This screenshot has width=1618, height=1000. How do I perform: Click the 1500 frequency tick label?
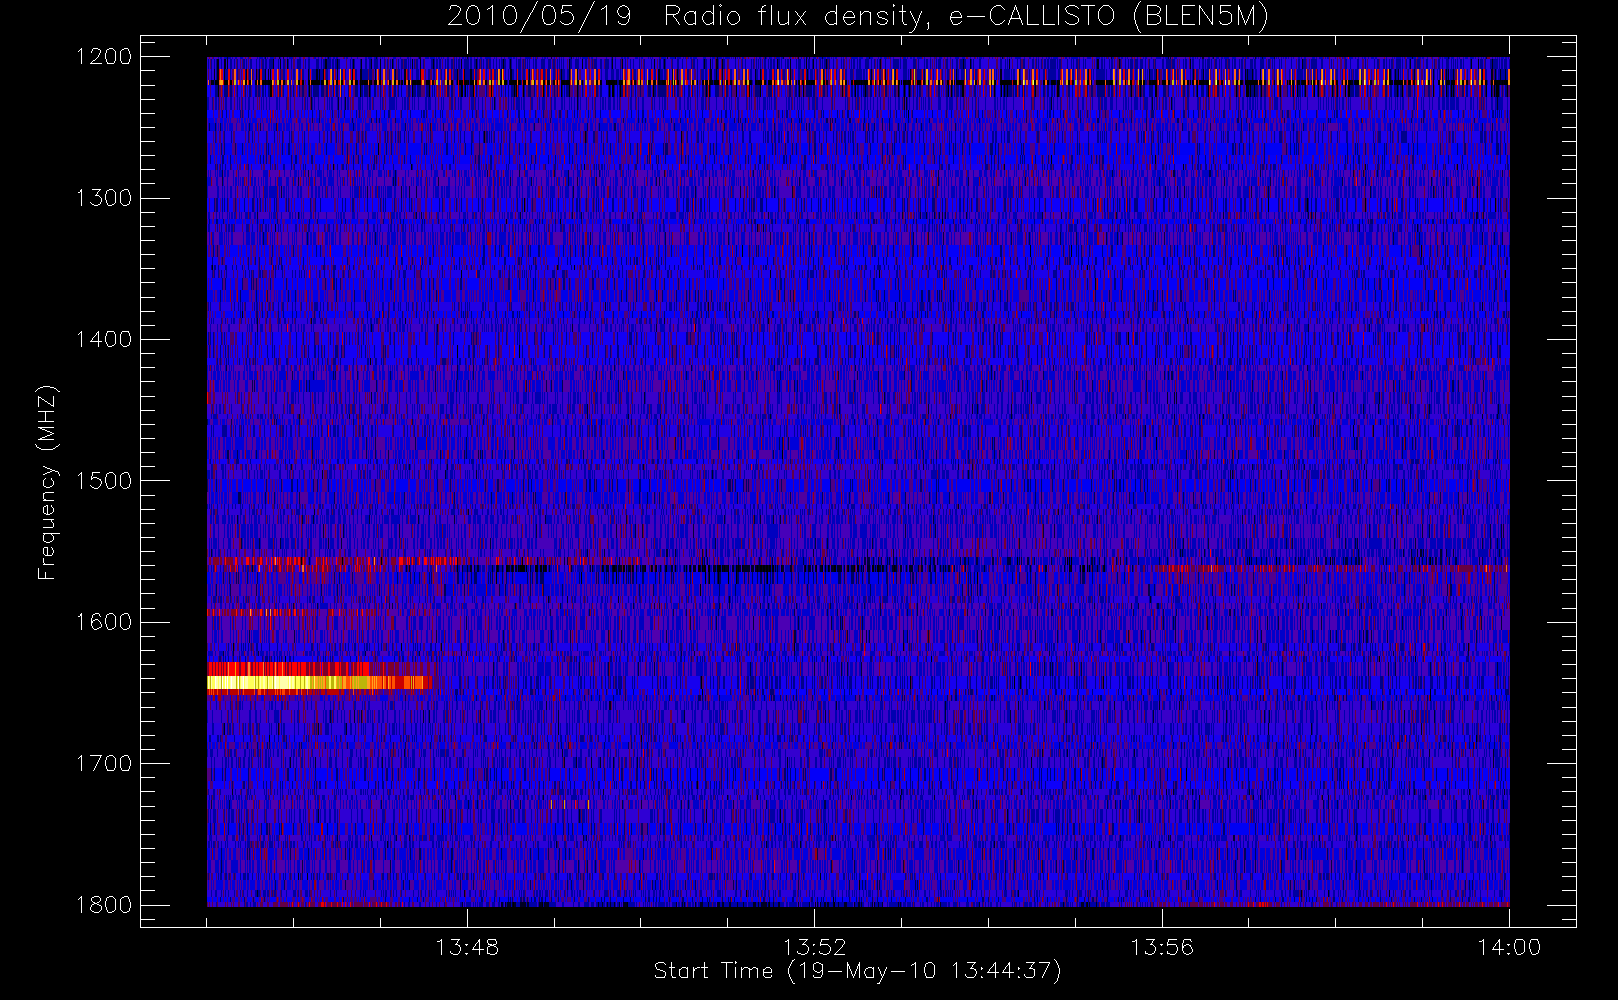104,480
